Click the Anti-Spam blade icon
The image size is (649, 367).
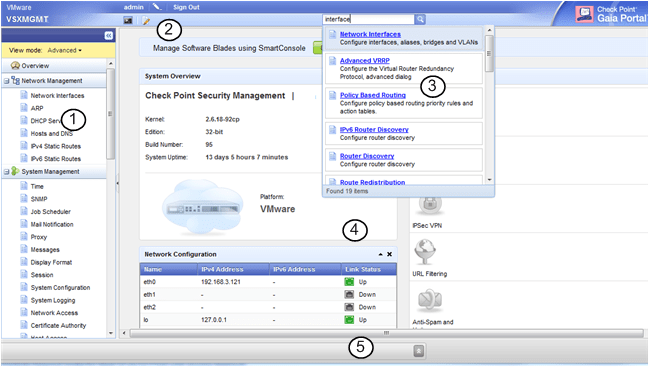(429, 301)
